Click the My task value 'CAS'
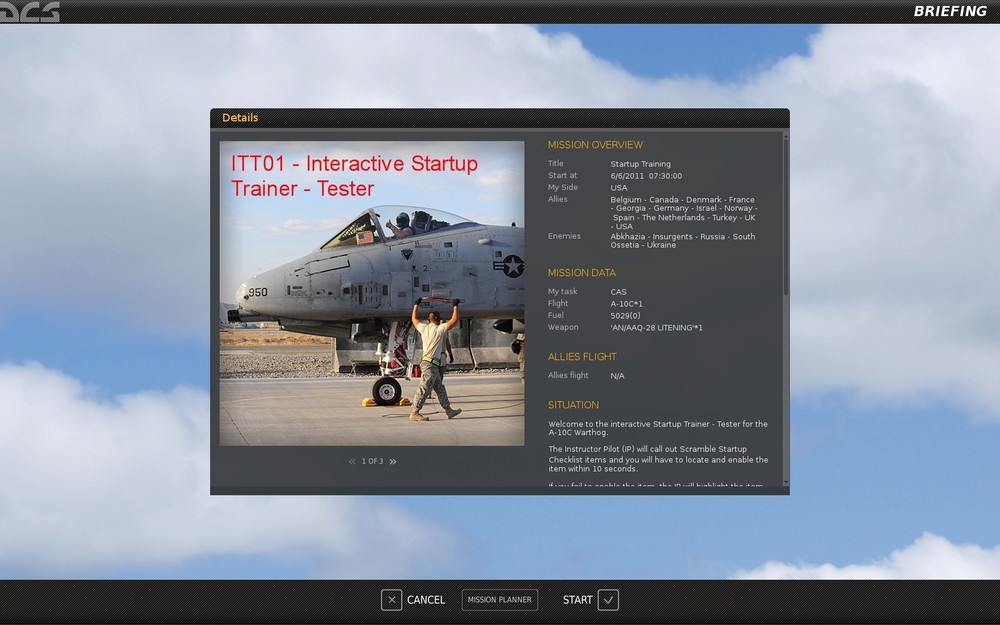The image size is (1000, 625). pyautogui.click(x=618, y=292)
